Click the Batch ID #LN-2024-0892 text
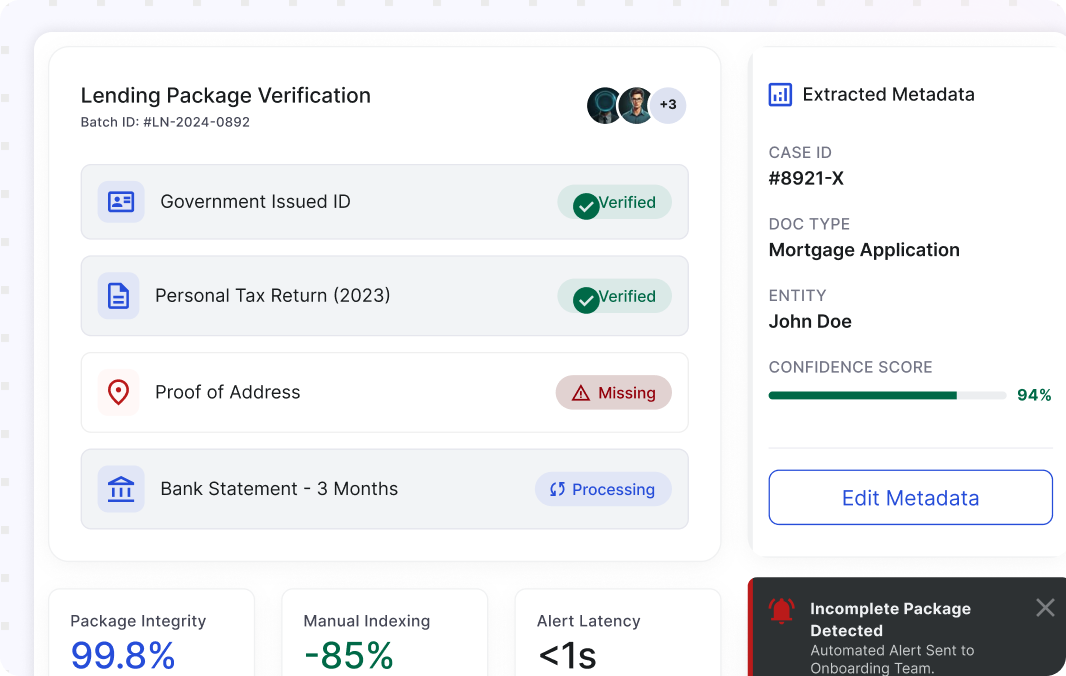 coord(165,122)
